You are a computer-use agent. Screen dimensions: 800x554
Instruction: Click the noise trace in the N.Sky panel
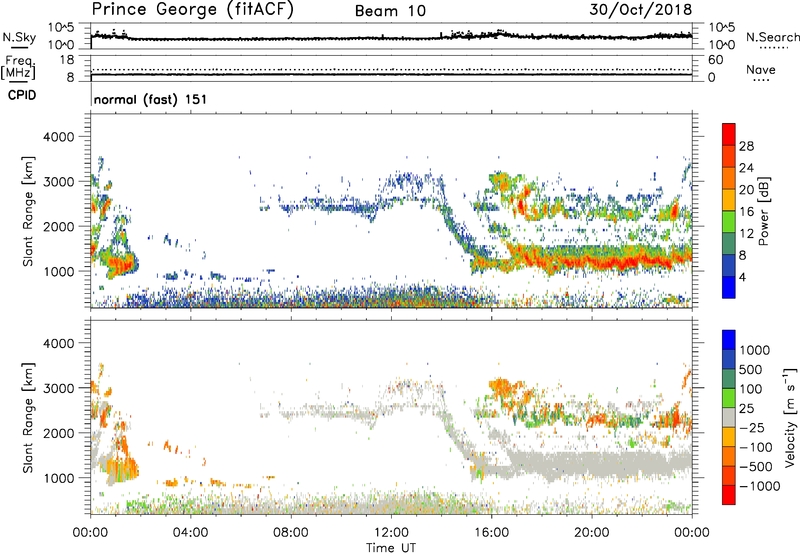point(391,37)
